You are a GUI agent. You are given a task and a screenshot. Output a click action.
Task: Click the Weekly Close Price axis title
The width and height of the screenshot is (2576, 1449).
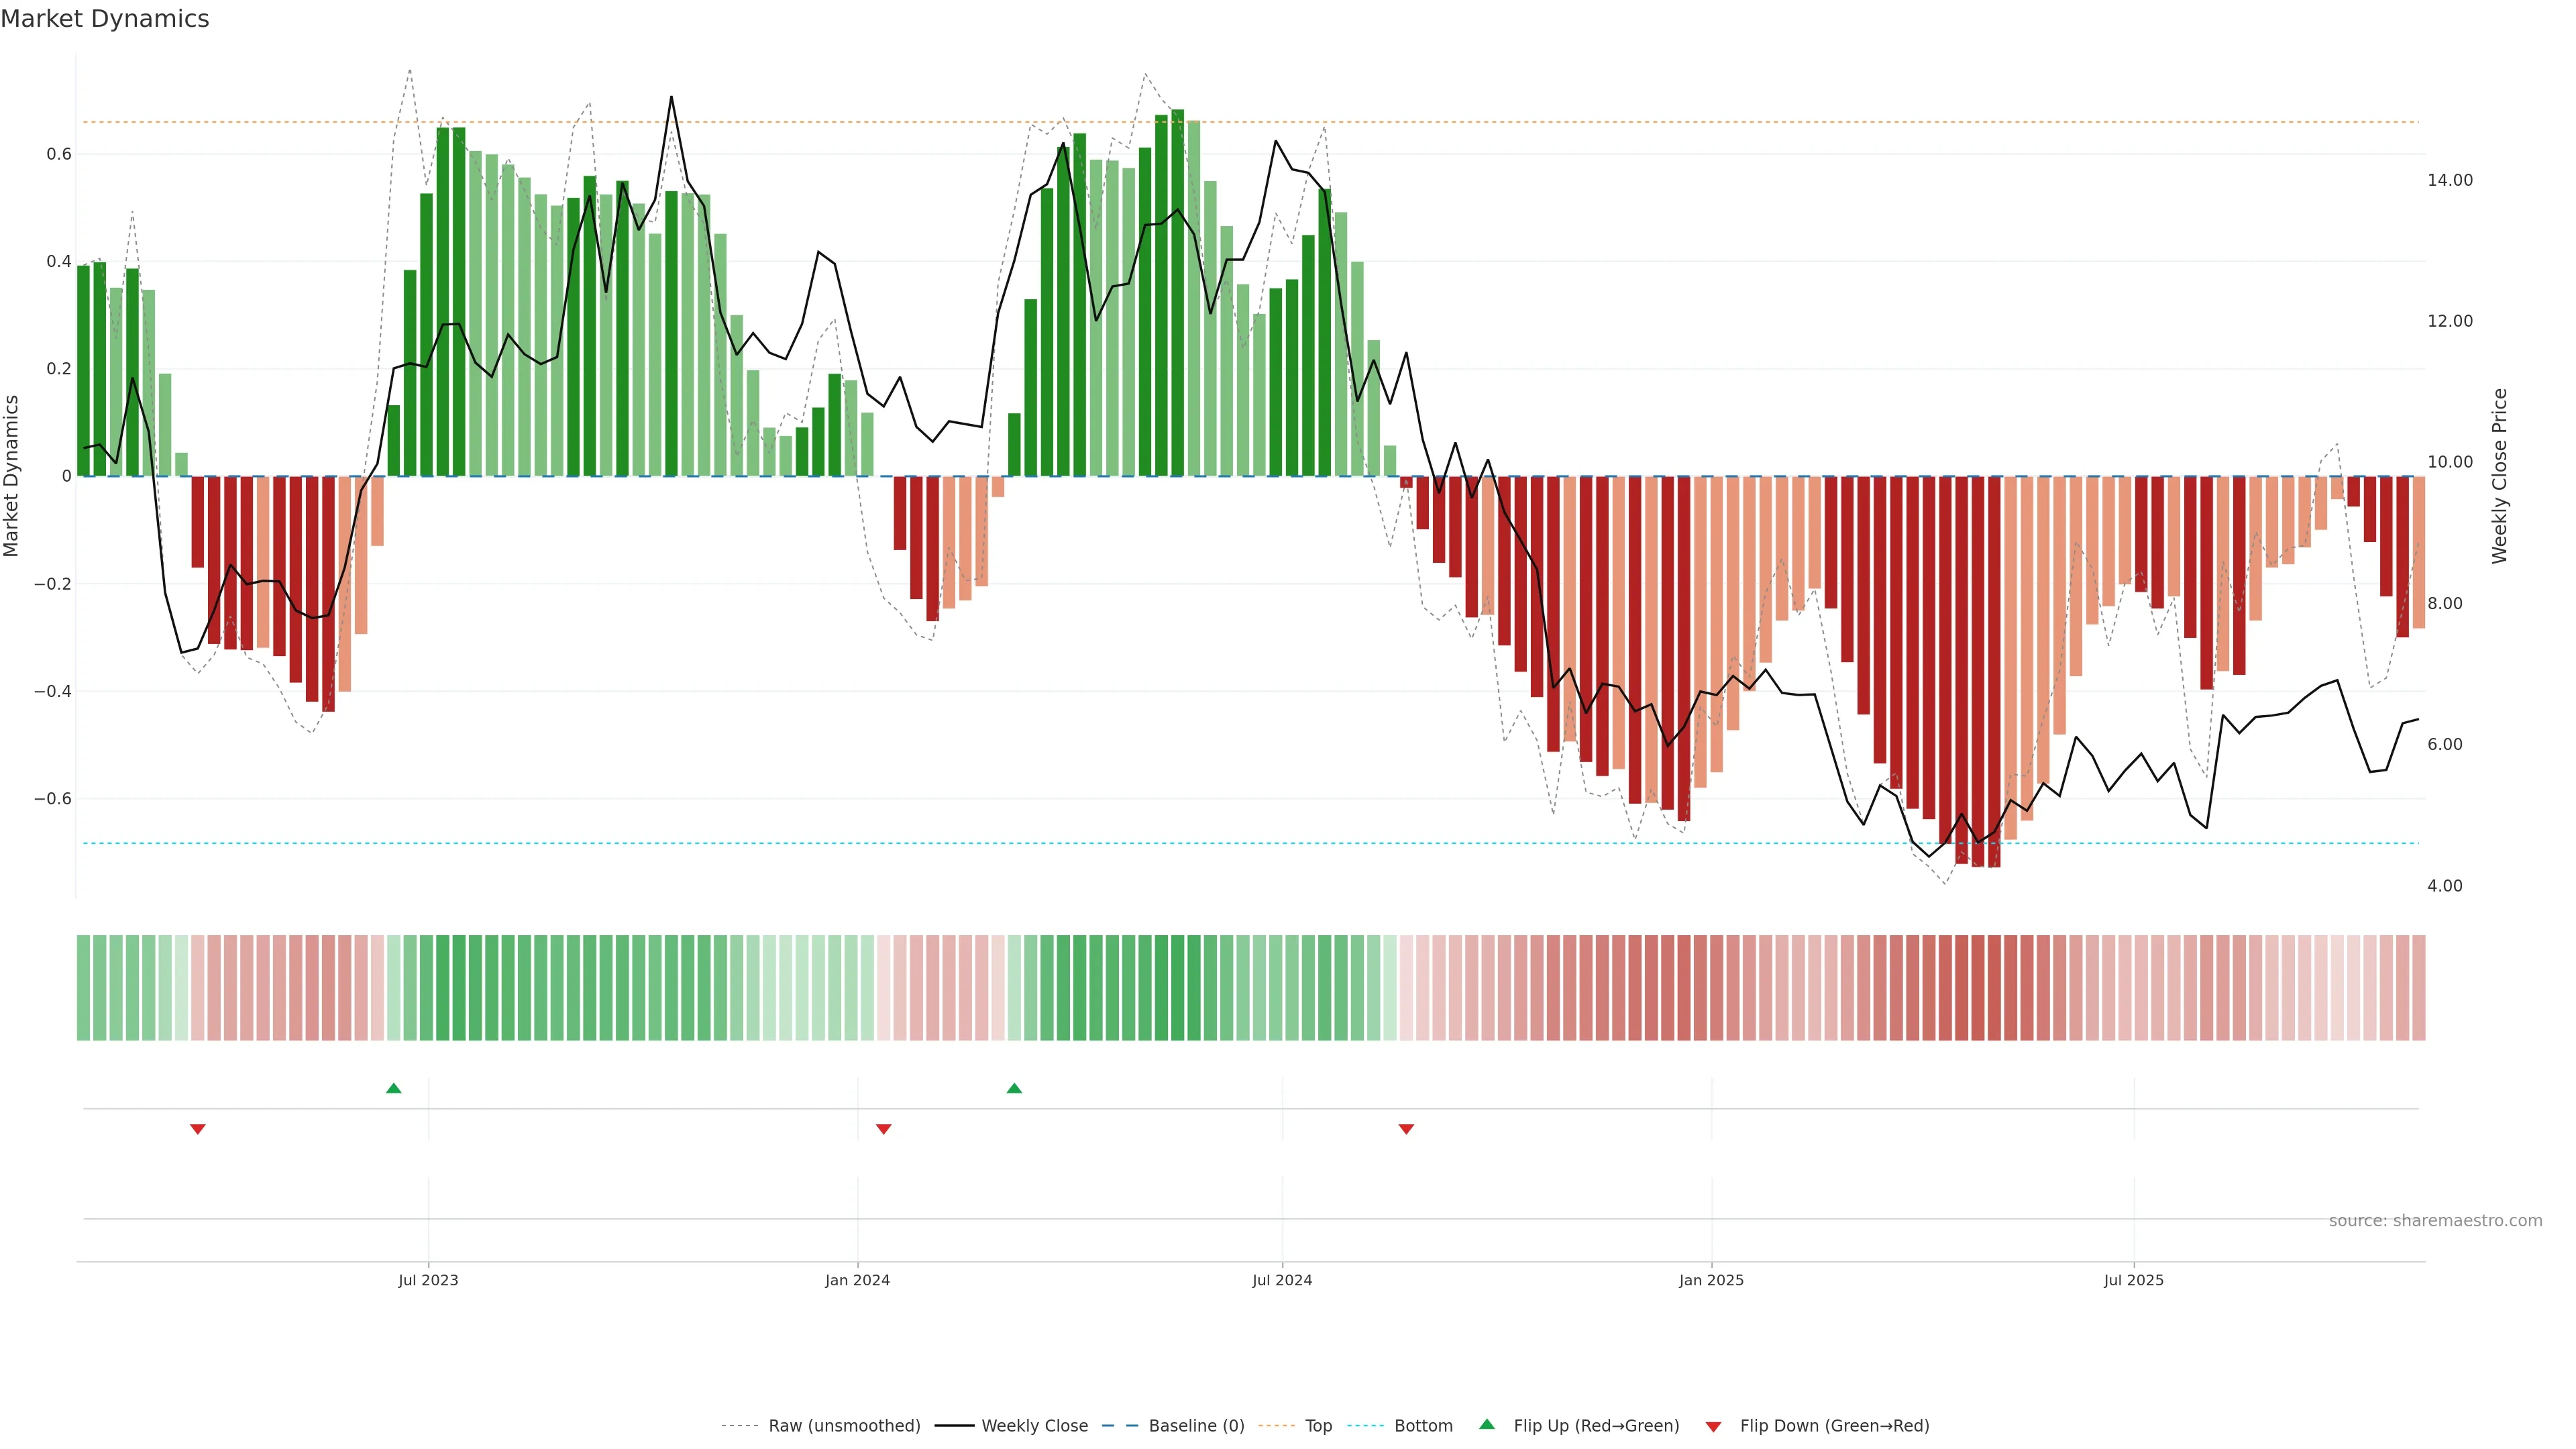[2500, 476]
